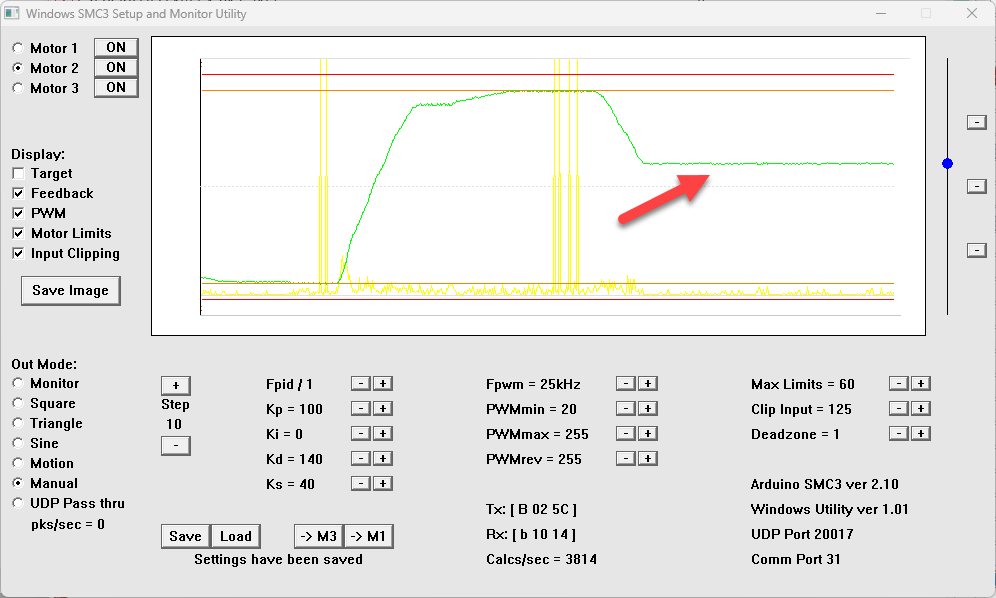996x598 pixels.
Task: Decrease the Max Limits value
Action: [x=899, y=384]
